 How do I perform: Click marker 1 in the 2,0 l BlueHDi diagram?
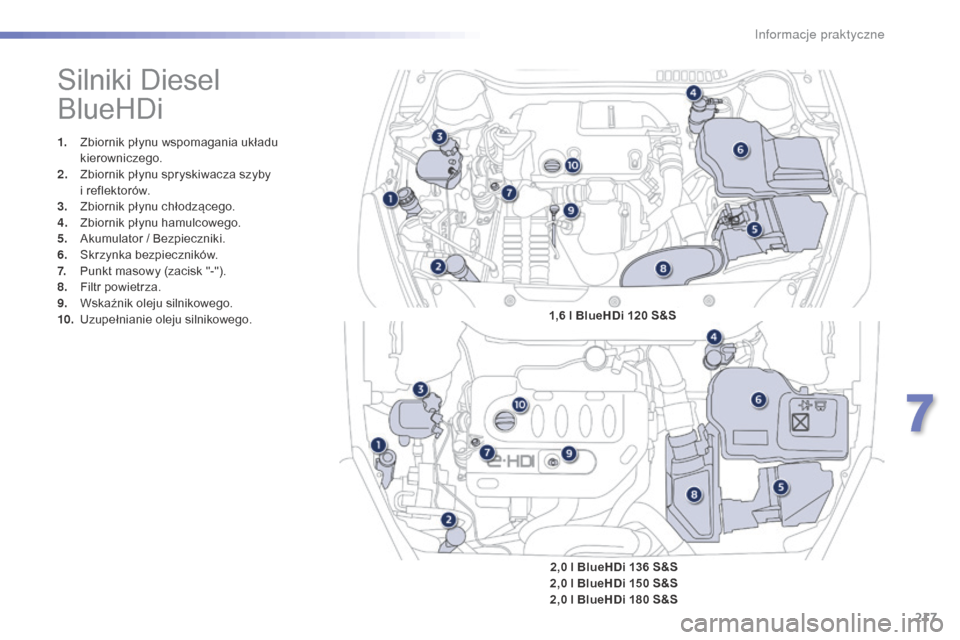pyautogui.click(x=378, y=445)
